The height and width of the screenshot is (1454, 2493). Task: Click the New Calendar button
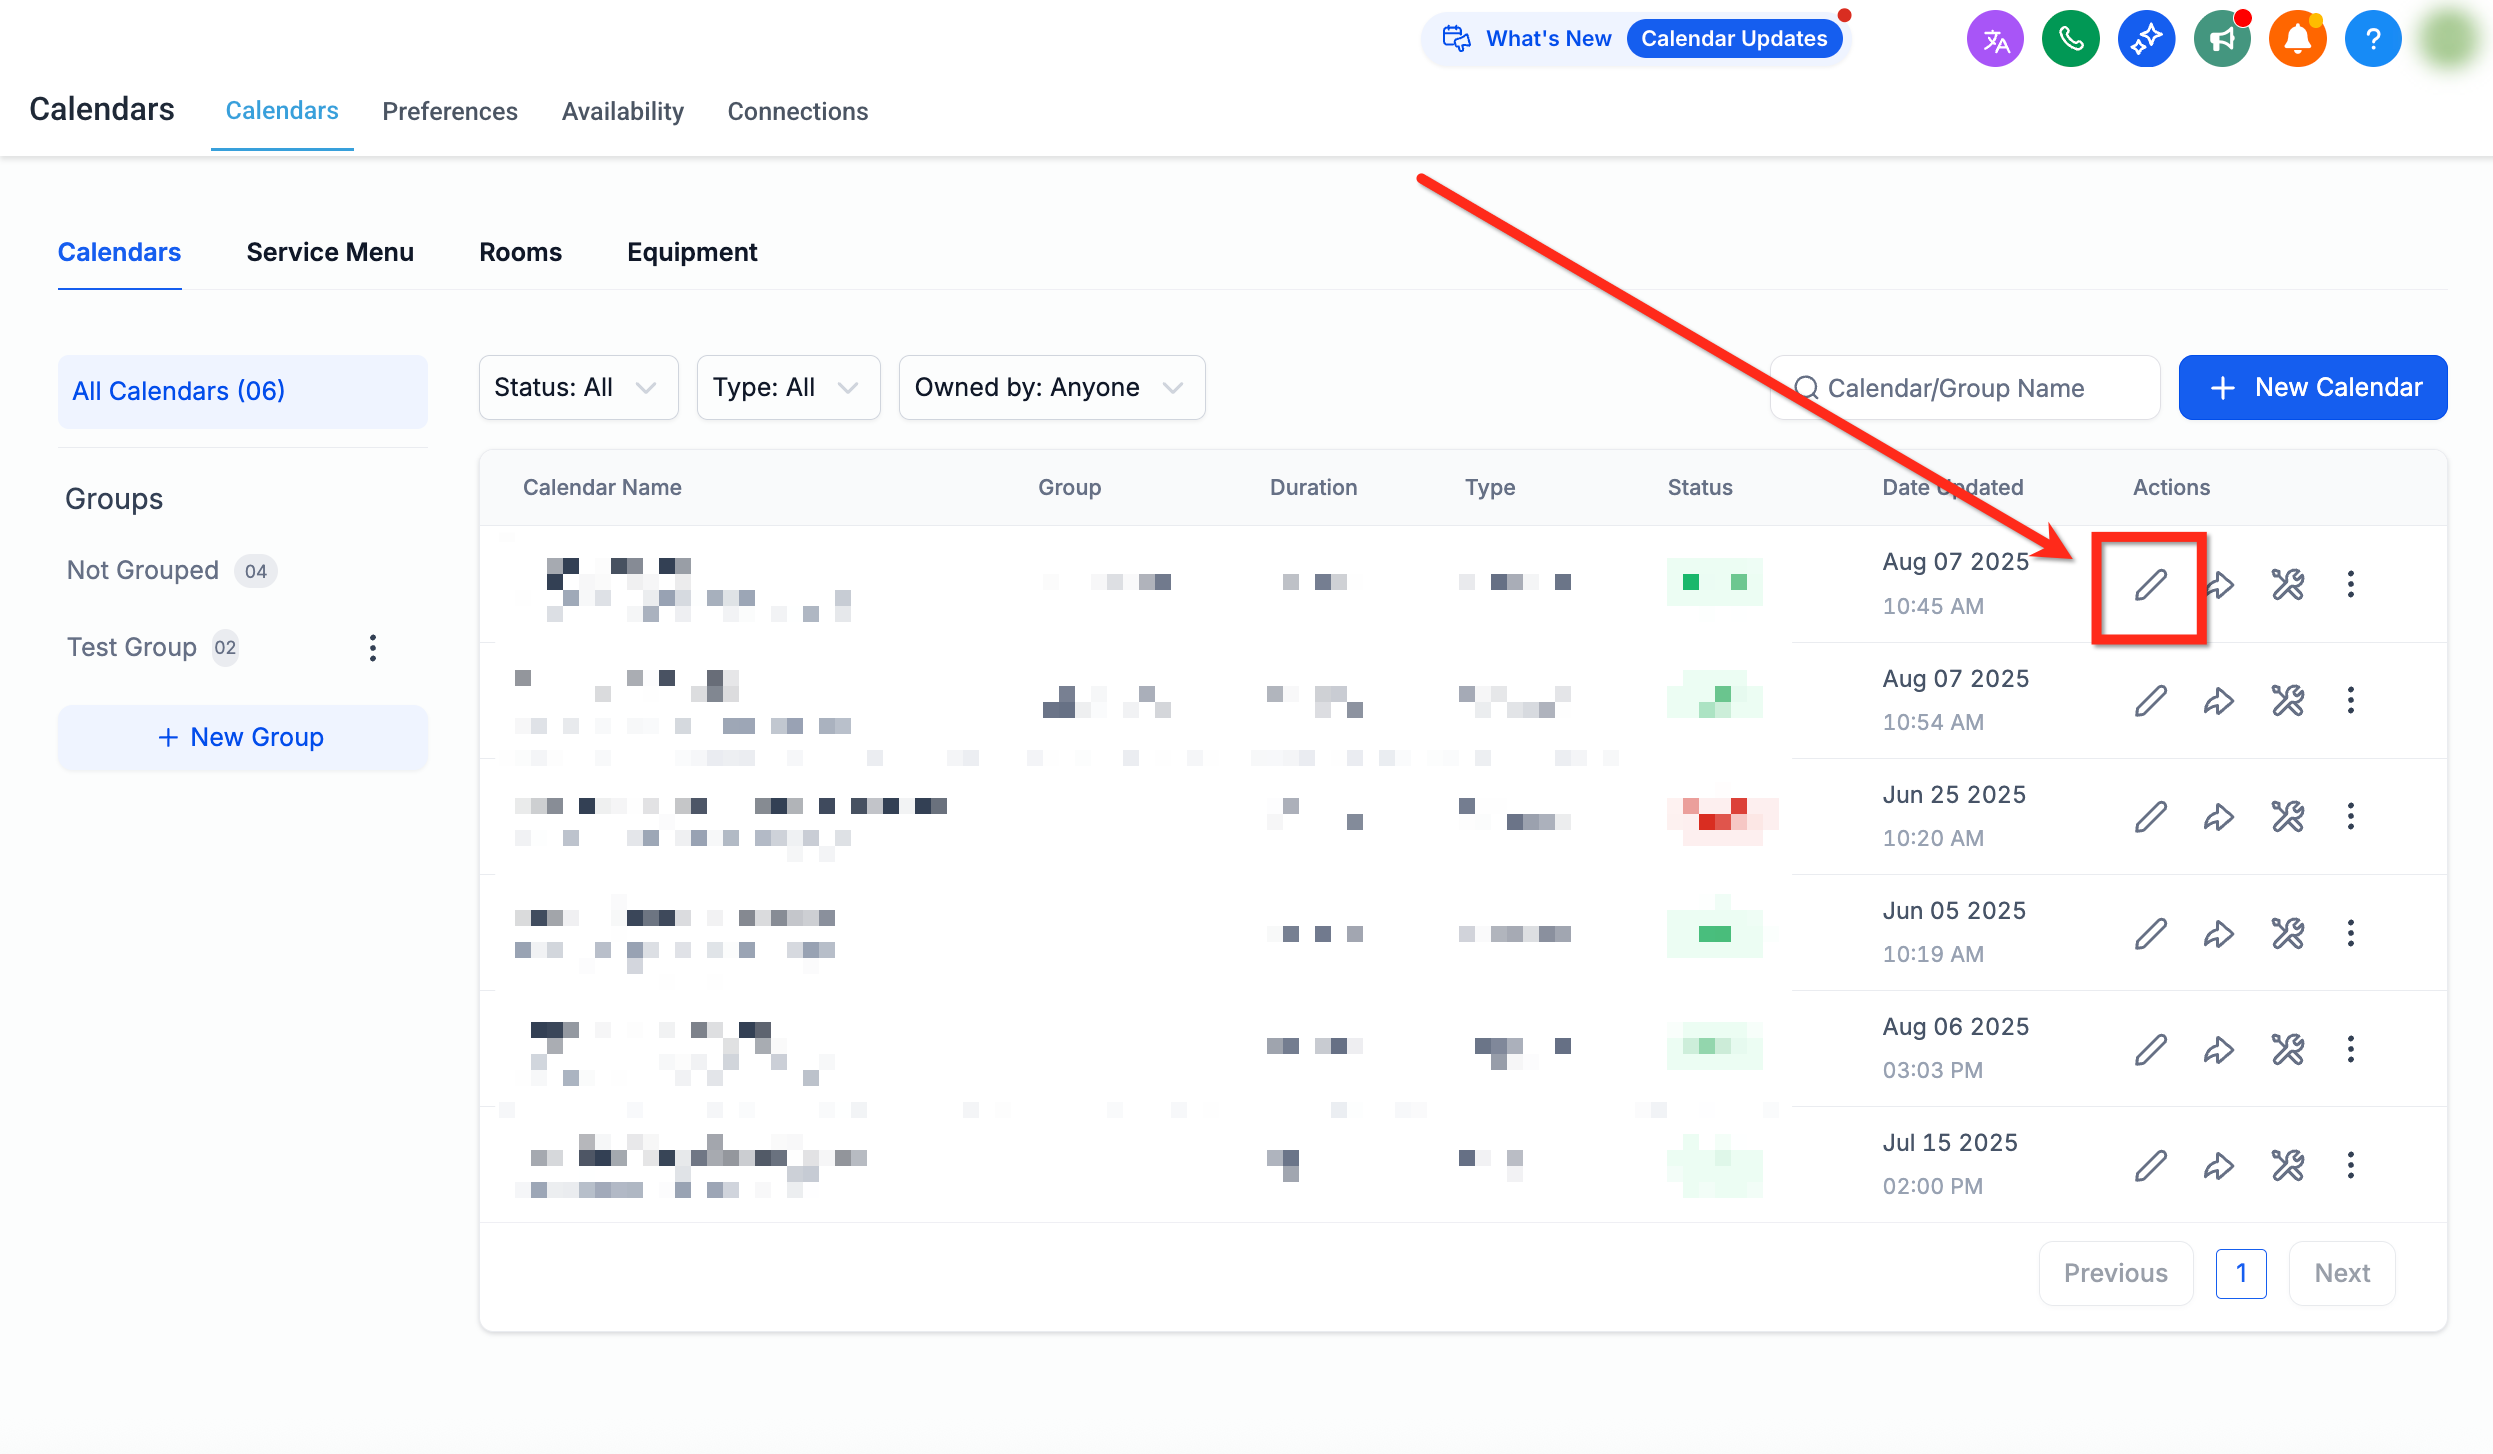click(2312, 387)
